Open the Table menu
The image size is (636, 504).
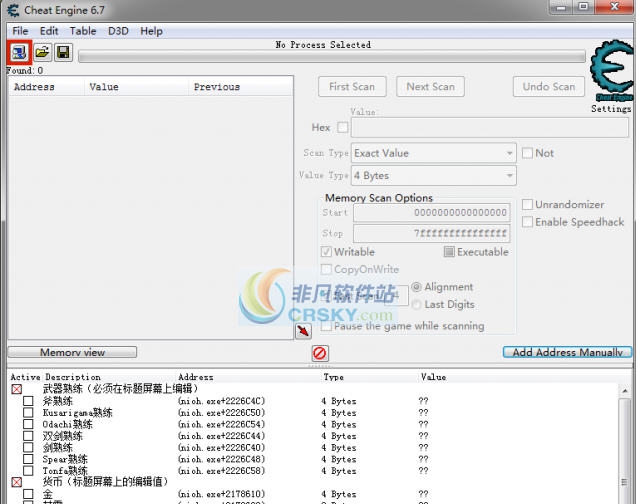83,31
